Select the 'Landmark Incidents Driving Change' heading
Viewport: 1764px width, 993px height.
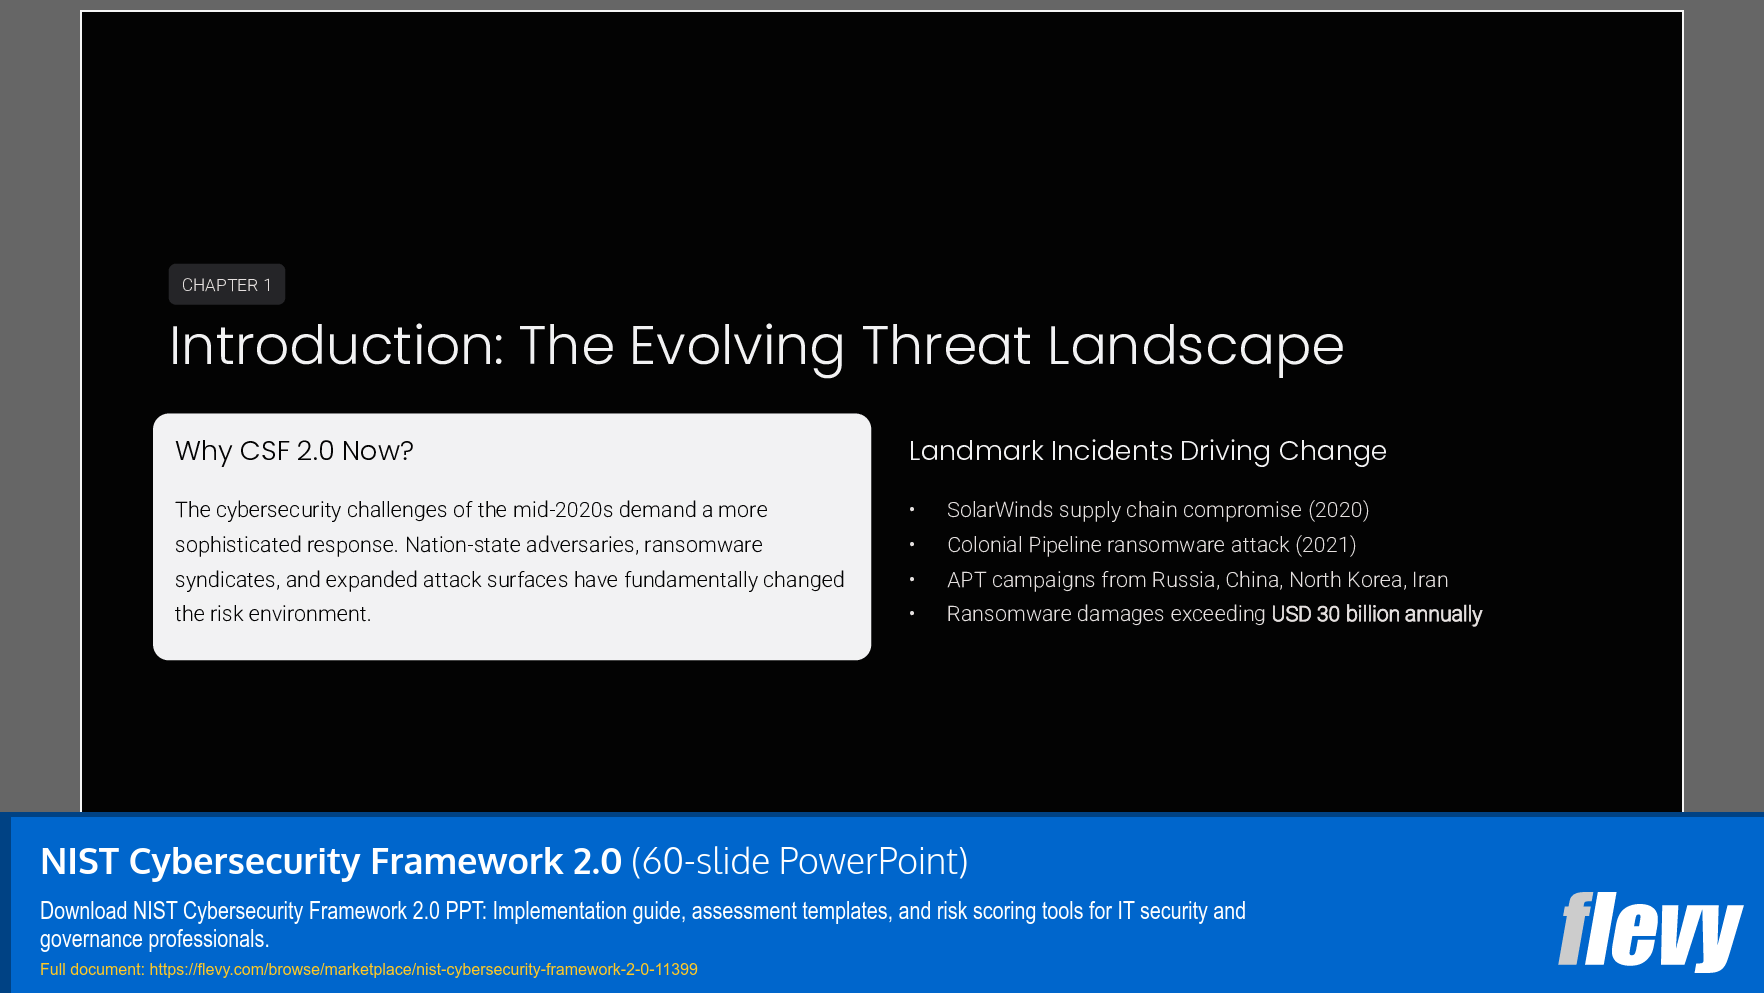tap(1147, 451)
